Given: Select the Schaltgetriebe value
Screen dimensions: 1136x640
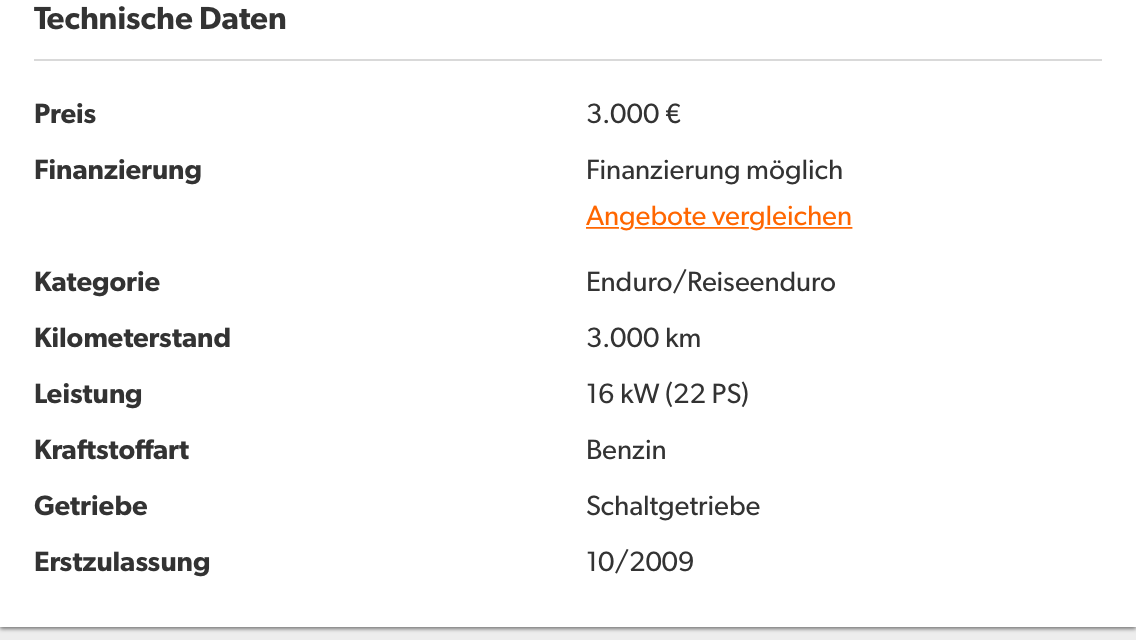Looking at the screenshot, I should (673, 506).
